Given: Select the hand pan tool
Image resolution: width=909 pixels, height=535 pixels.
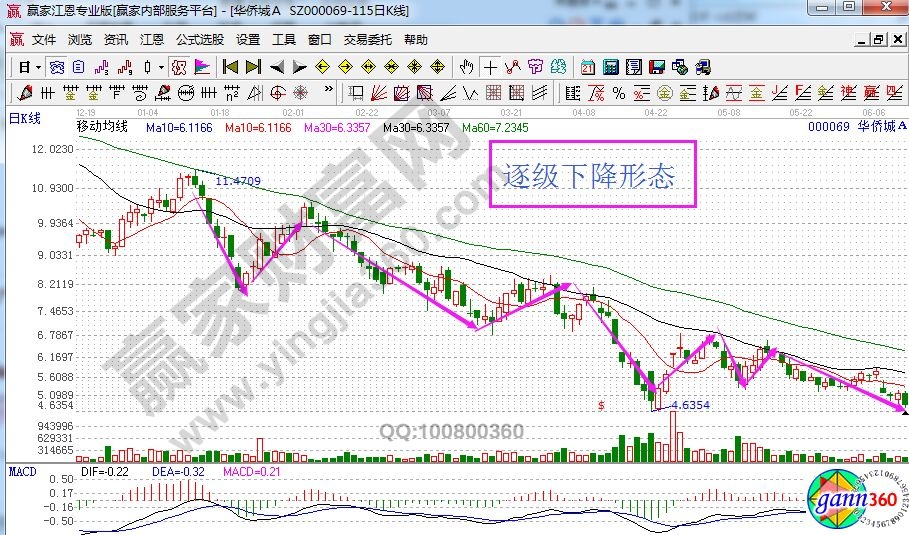Looking at the screenshot, I should point(467,68).
